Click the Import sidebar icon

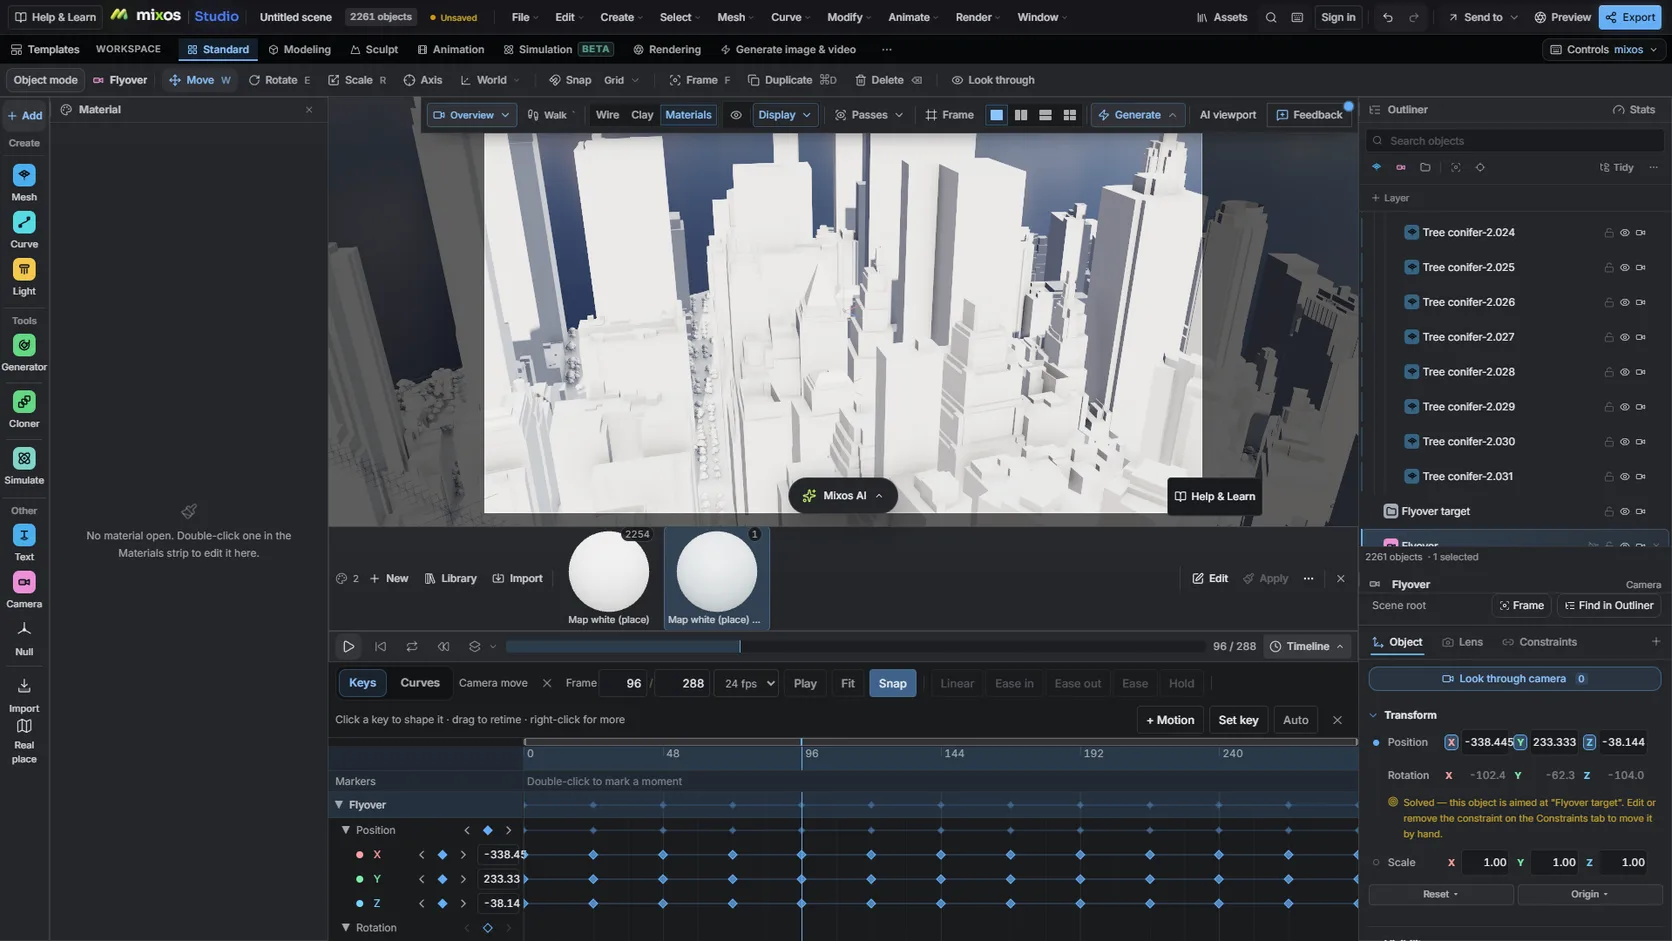pos(24,693)
